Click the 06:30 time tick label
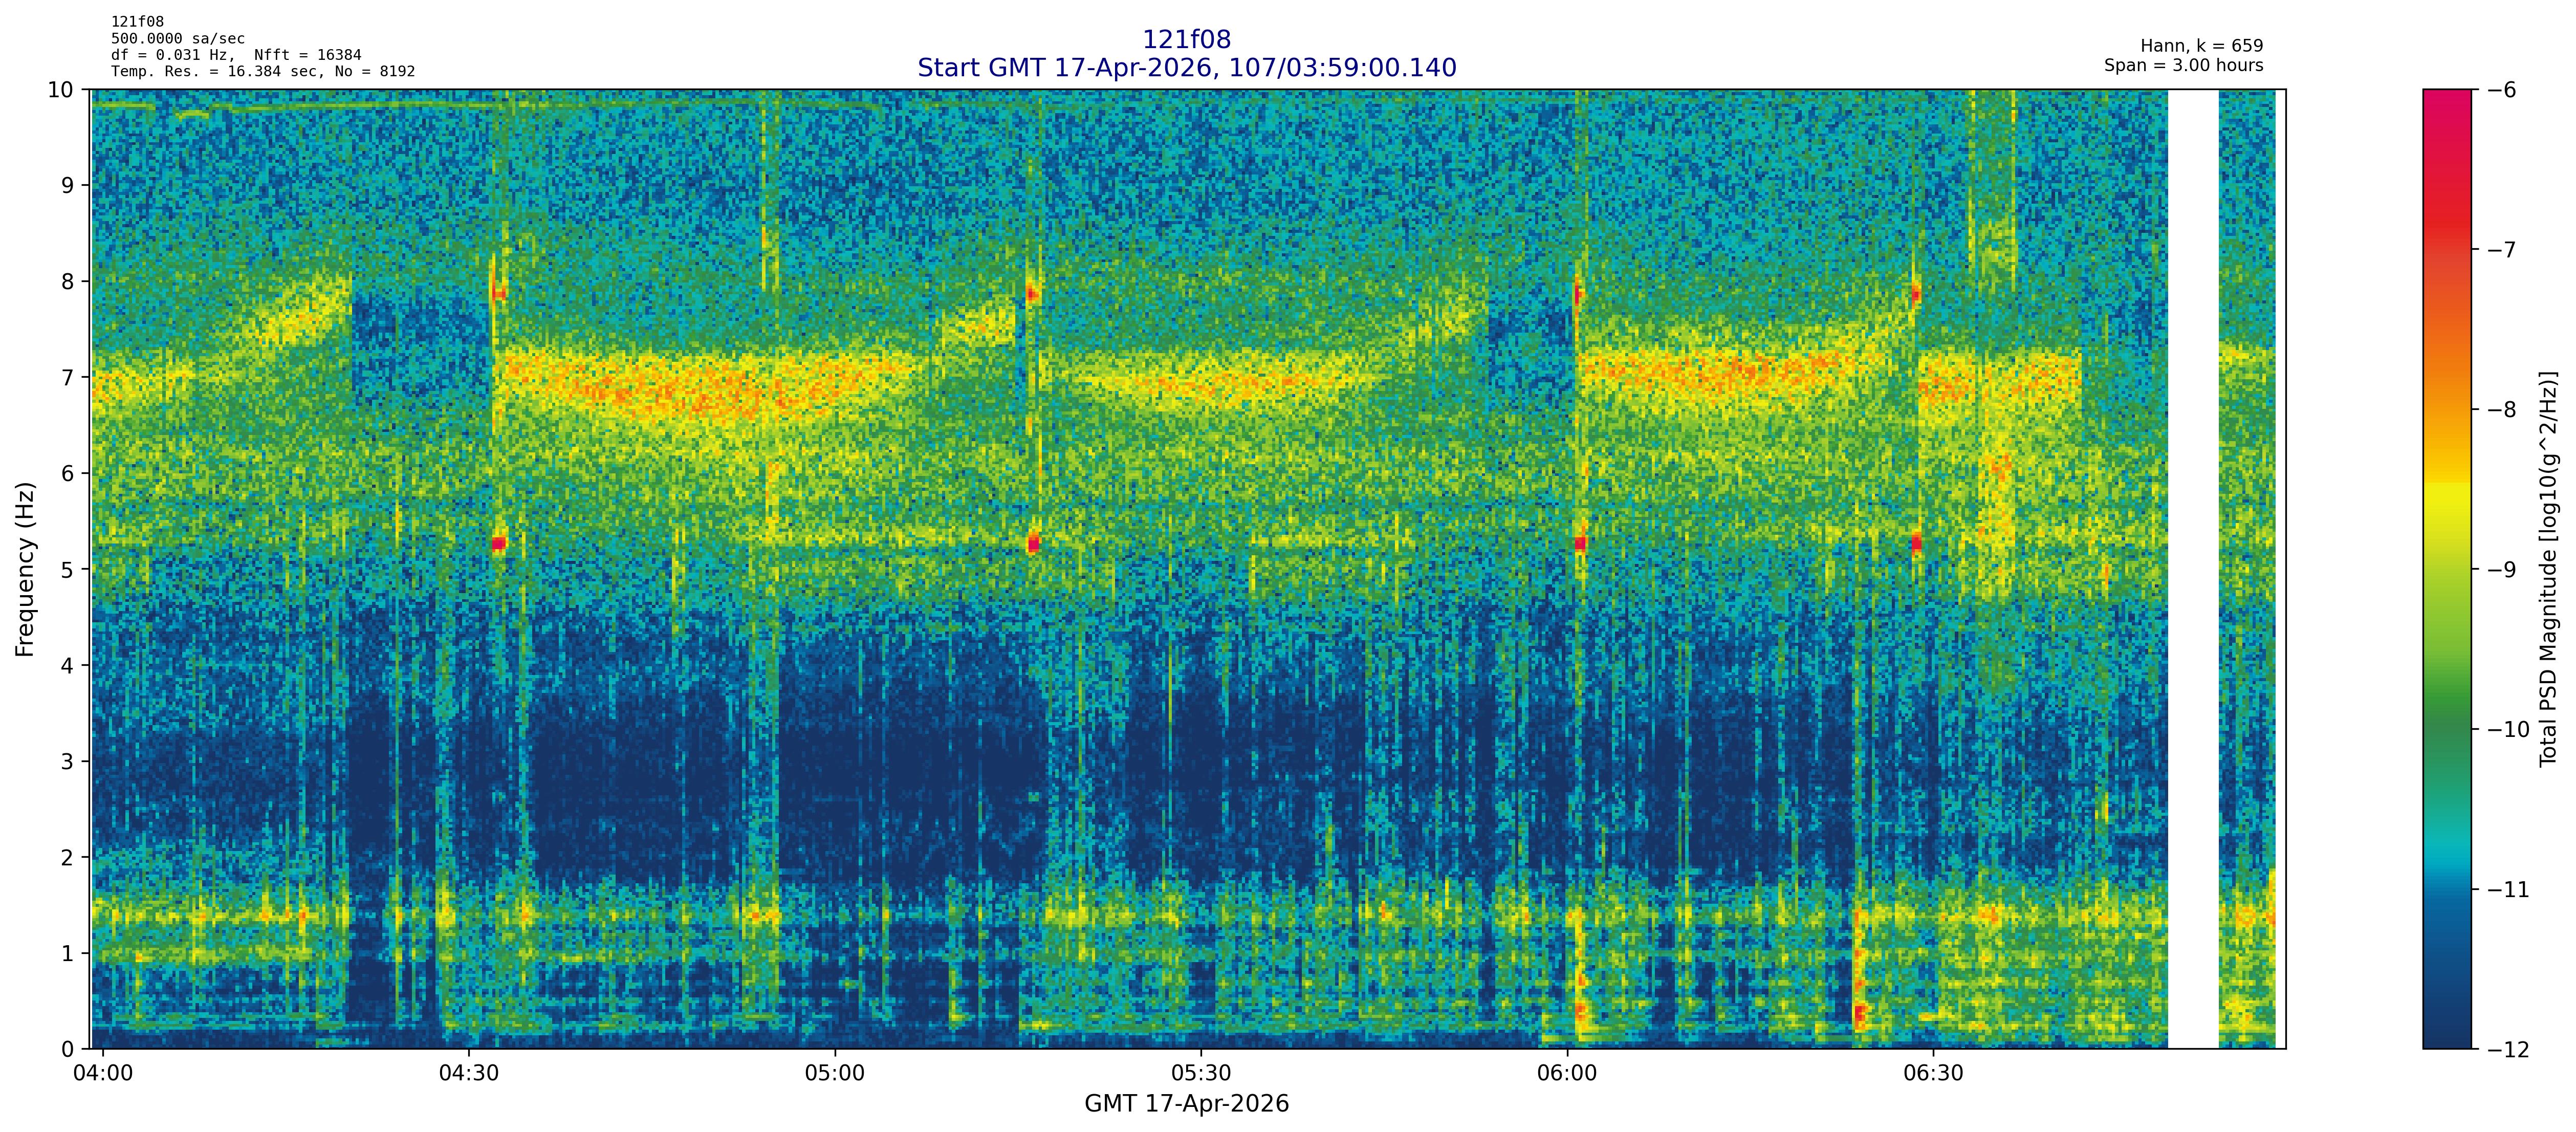Image resolution: width=2576 pixels, height=1132 pixels. click(x=1933, y=1074)
